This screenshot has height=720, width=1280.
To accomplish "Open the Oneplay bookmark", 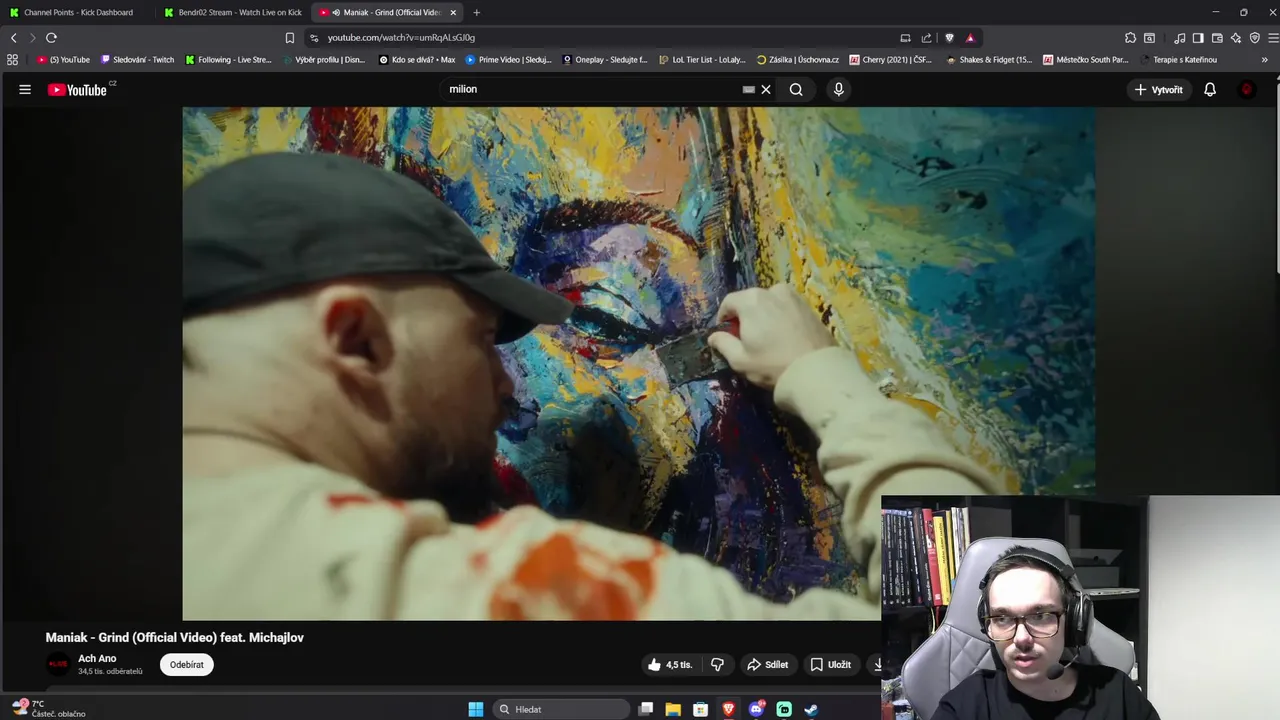I will click(x=605, y=60).
